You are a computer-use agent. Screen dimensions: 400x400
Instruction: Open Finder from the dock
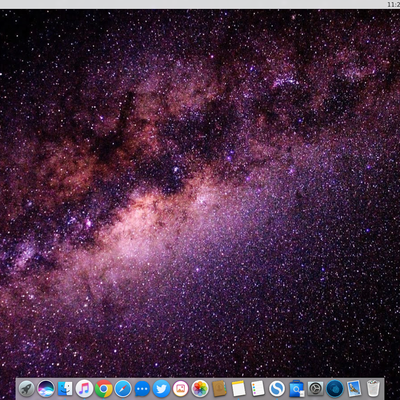[65, 388]
